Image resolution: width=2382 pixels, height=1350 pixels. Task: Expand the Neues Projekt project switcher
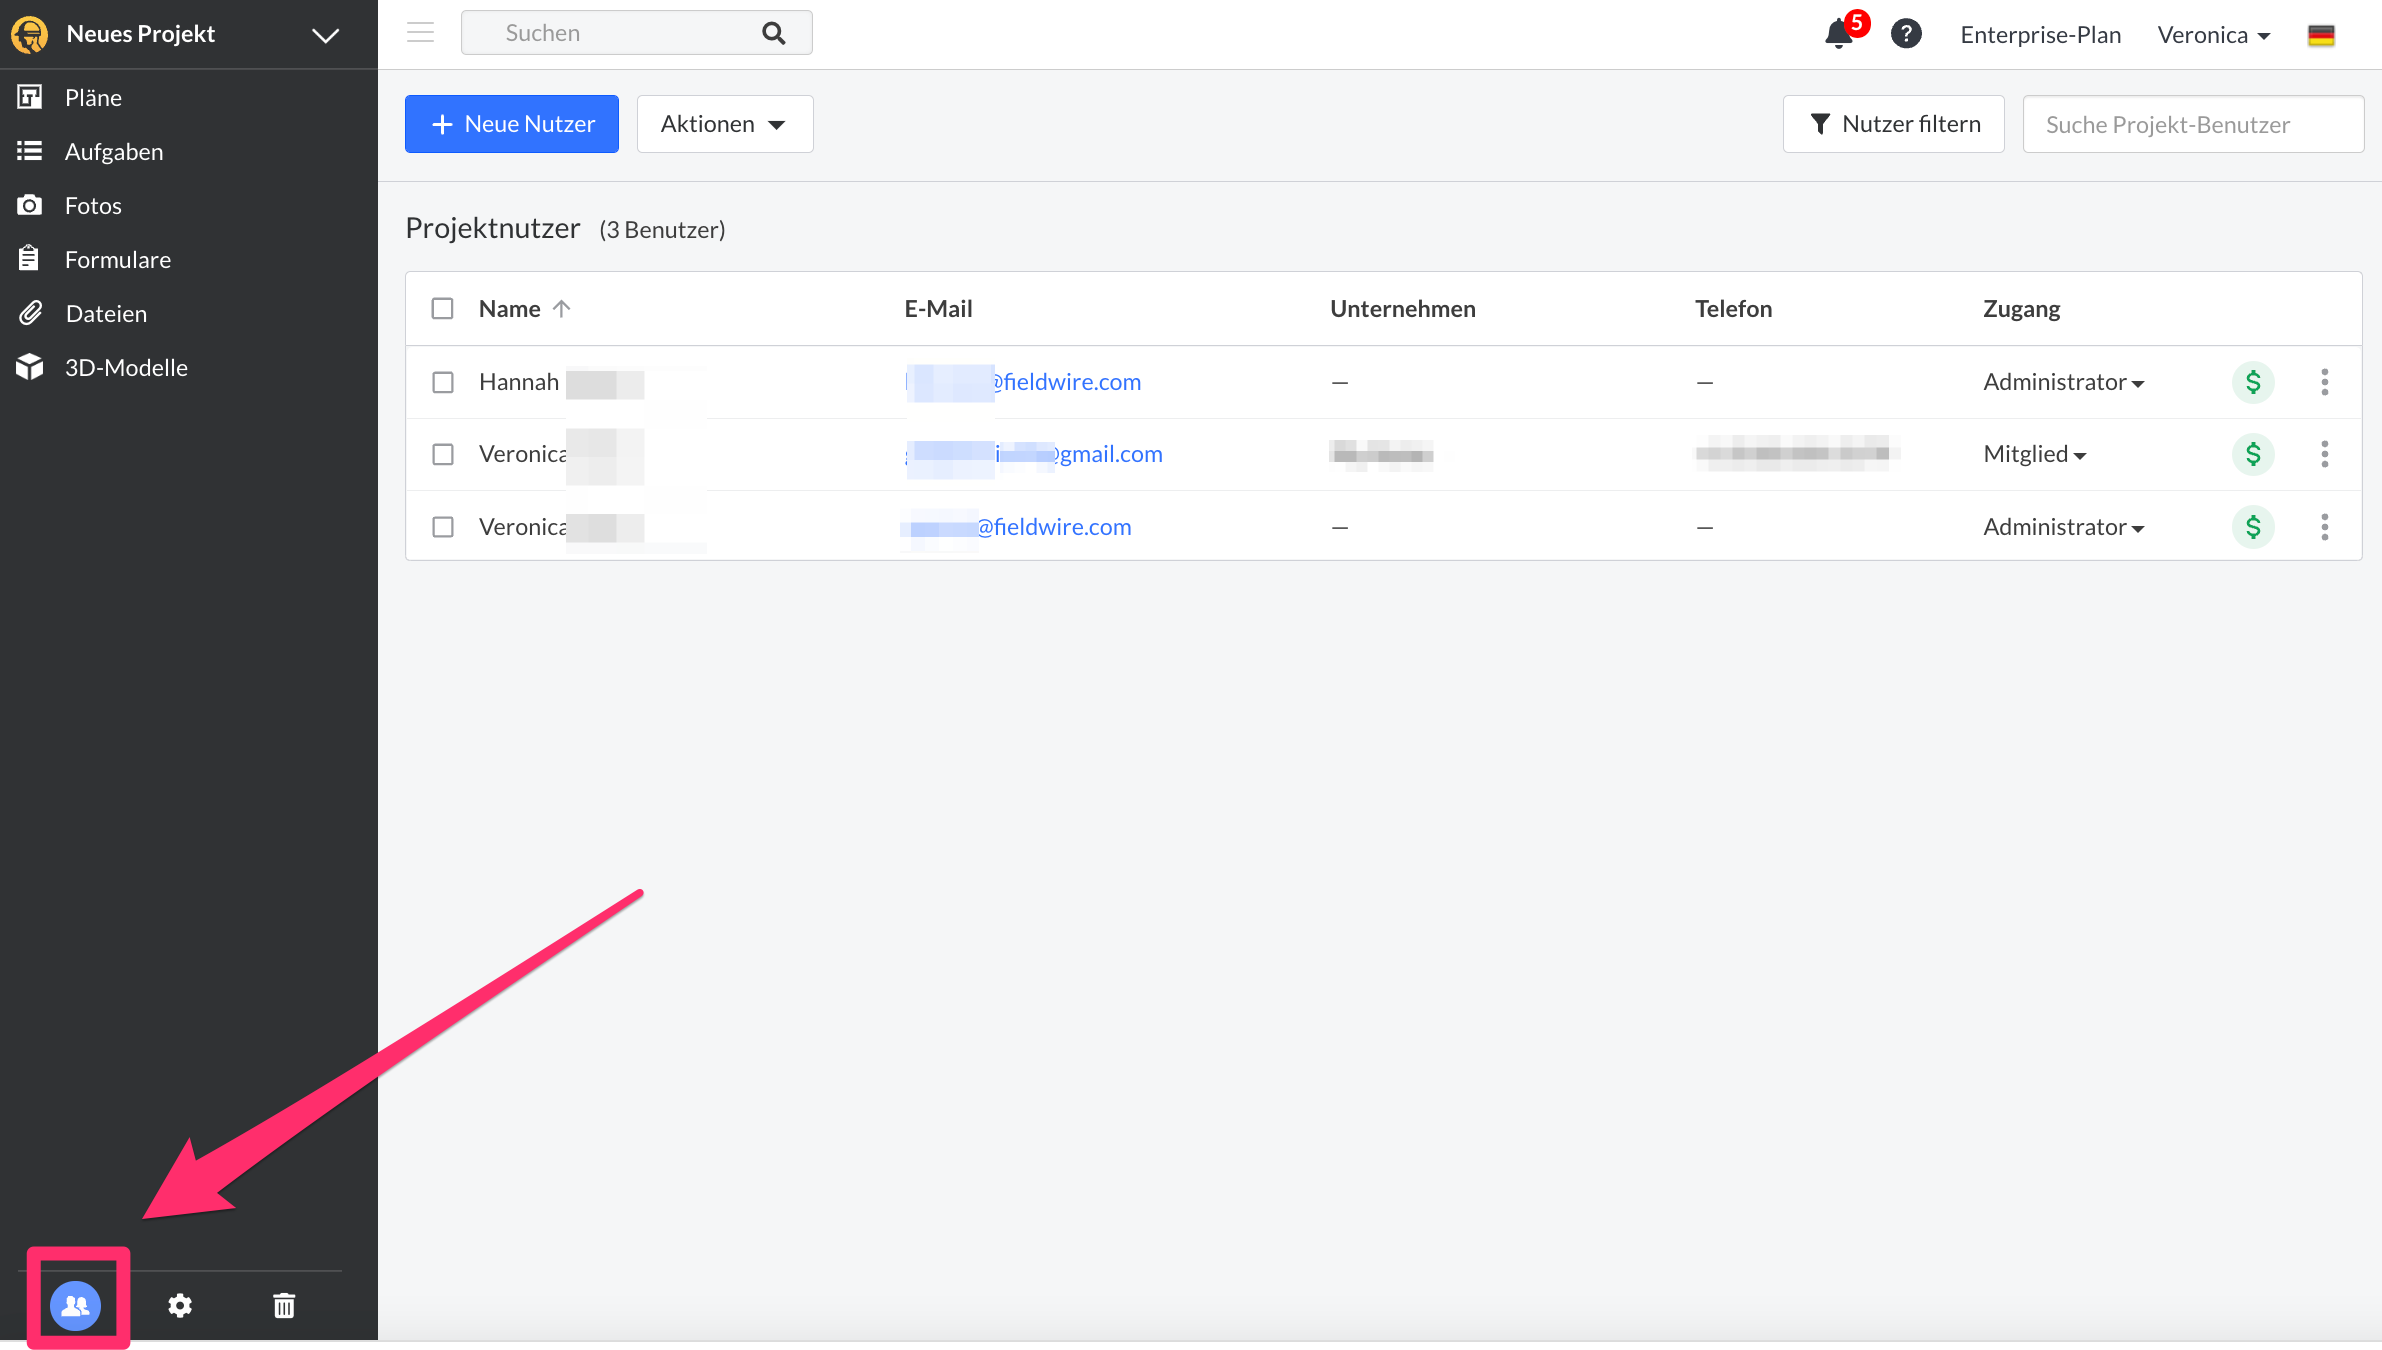(x=325, y=35)
